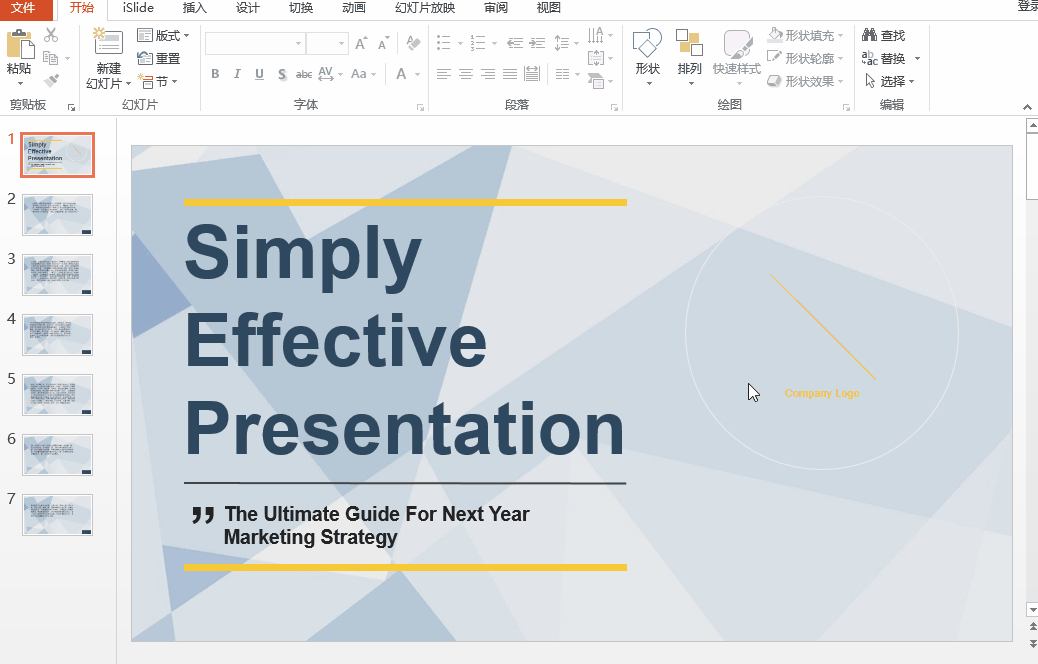This screenshot has height=664, width=1038.
Task: Click the Clear Formatting eraser icon
Action: (413, 44)
